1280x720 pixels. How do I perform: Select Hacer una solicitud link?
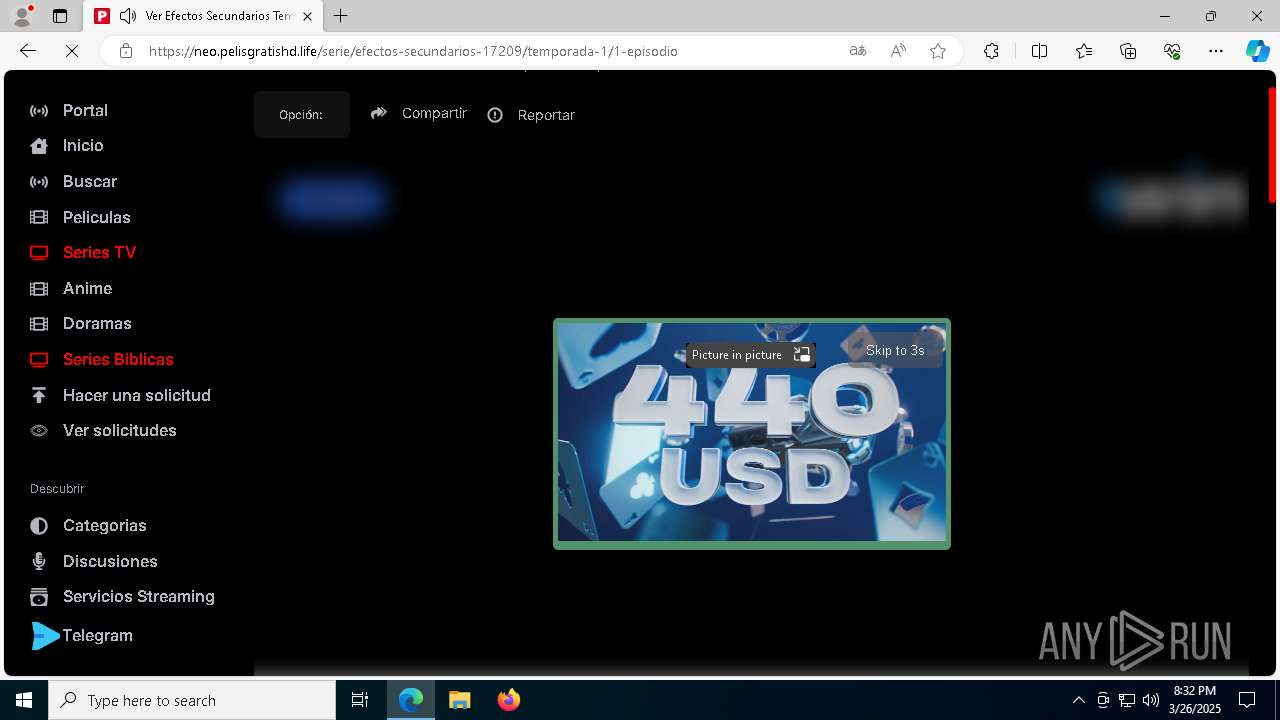(x=137, y=395)
